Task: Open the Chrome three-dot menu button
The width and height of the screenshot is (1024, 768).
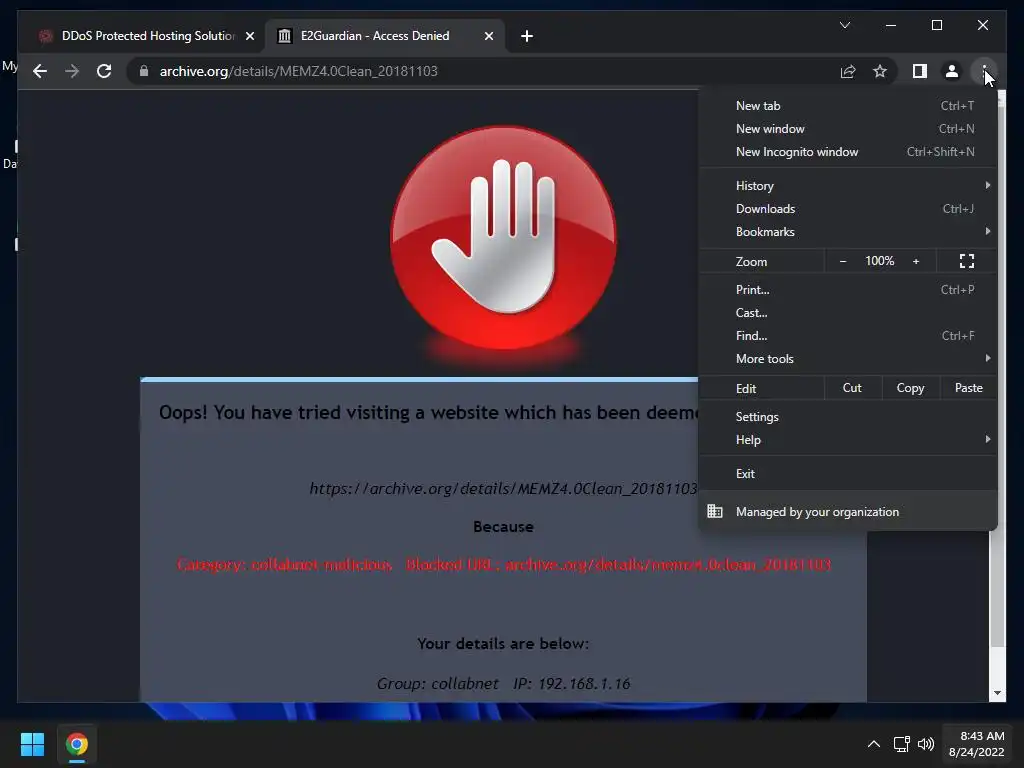Action: 984,71
